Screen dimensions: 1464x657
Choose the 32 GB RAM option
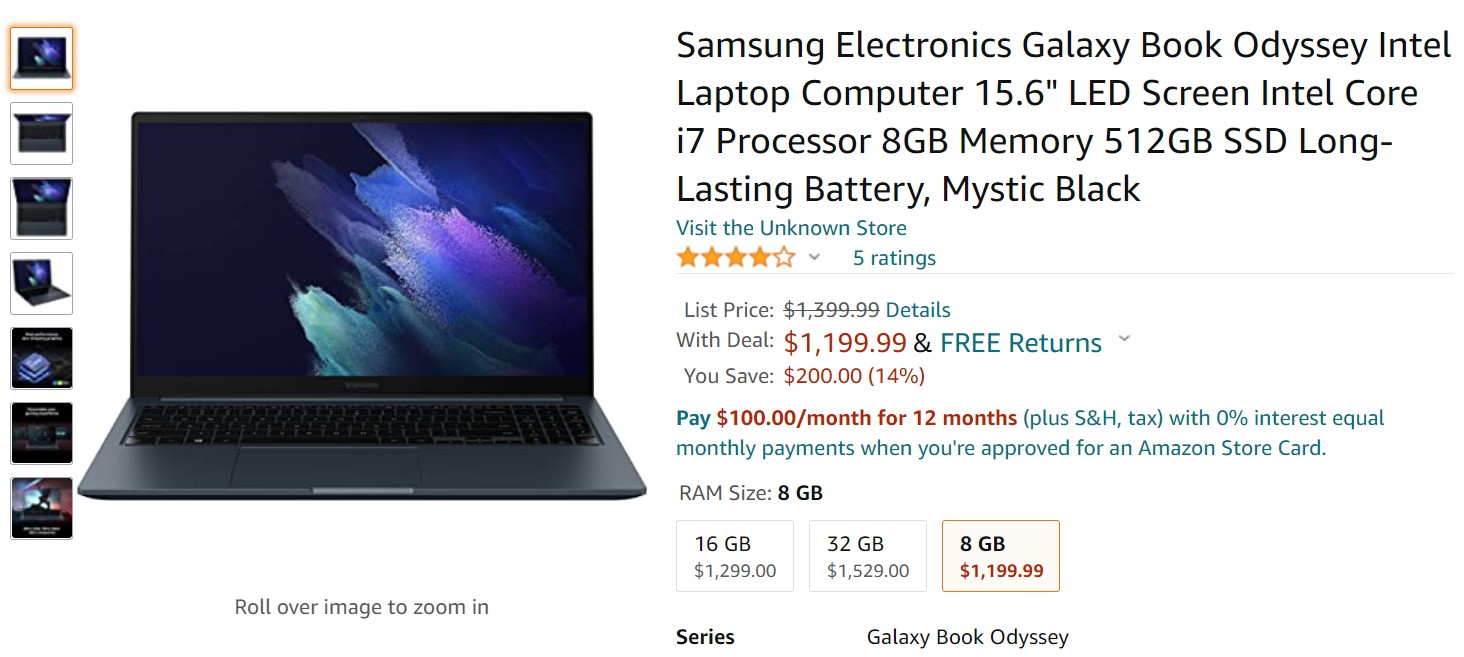coord(867,556)
